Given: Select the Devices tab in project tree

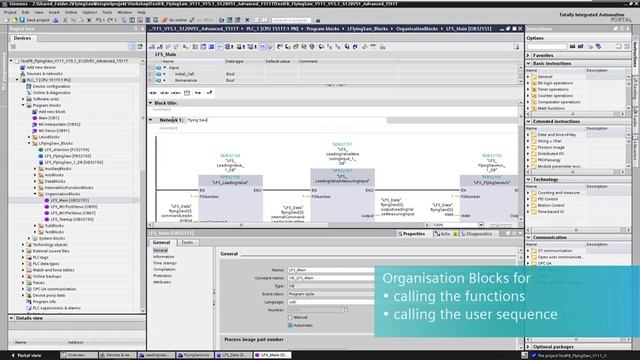Looking at the screenshot, I should point(22,38).
